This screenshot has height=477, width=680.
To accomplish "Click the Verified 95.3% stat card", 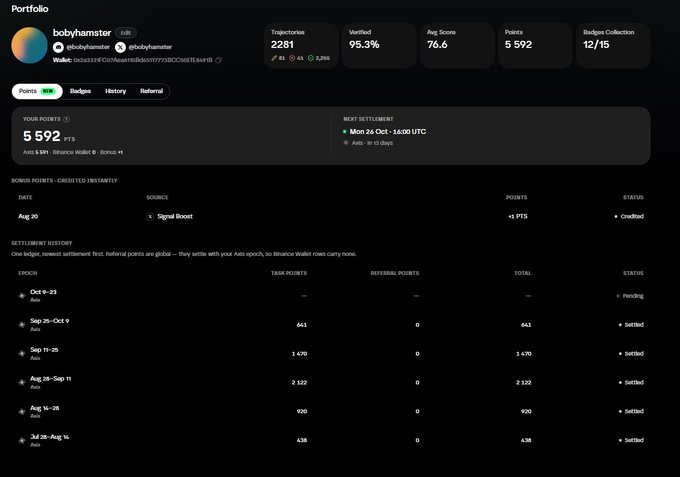I will tap(379, 46).
